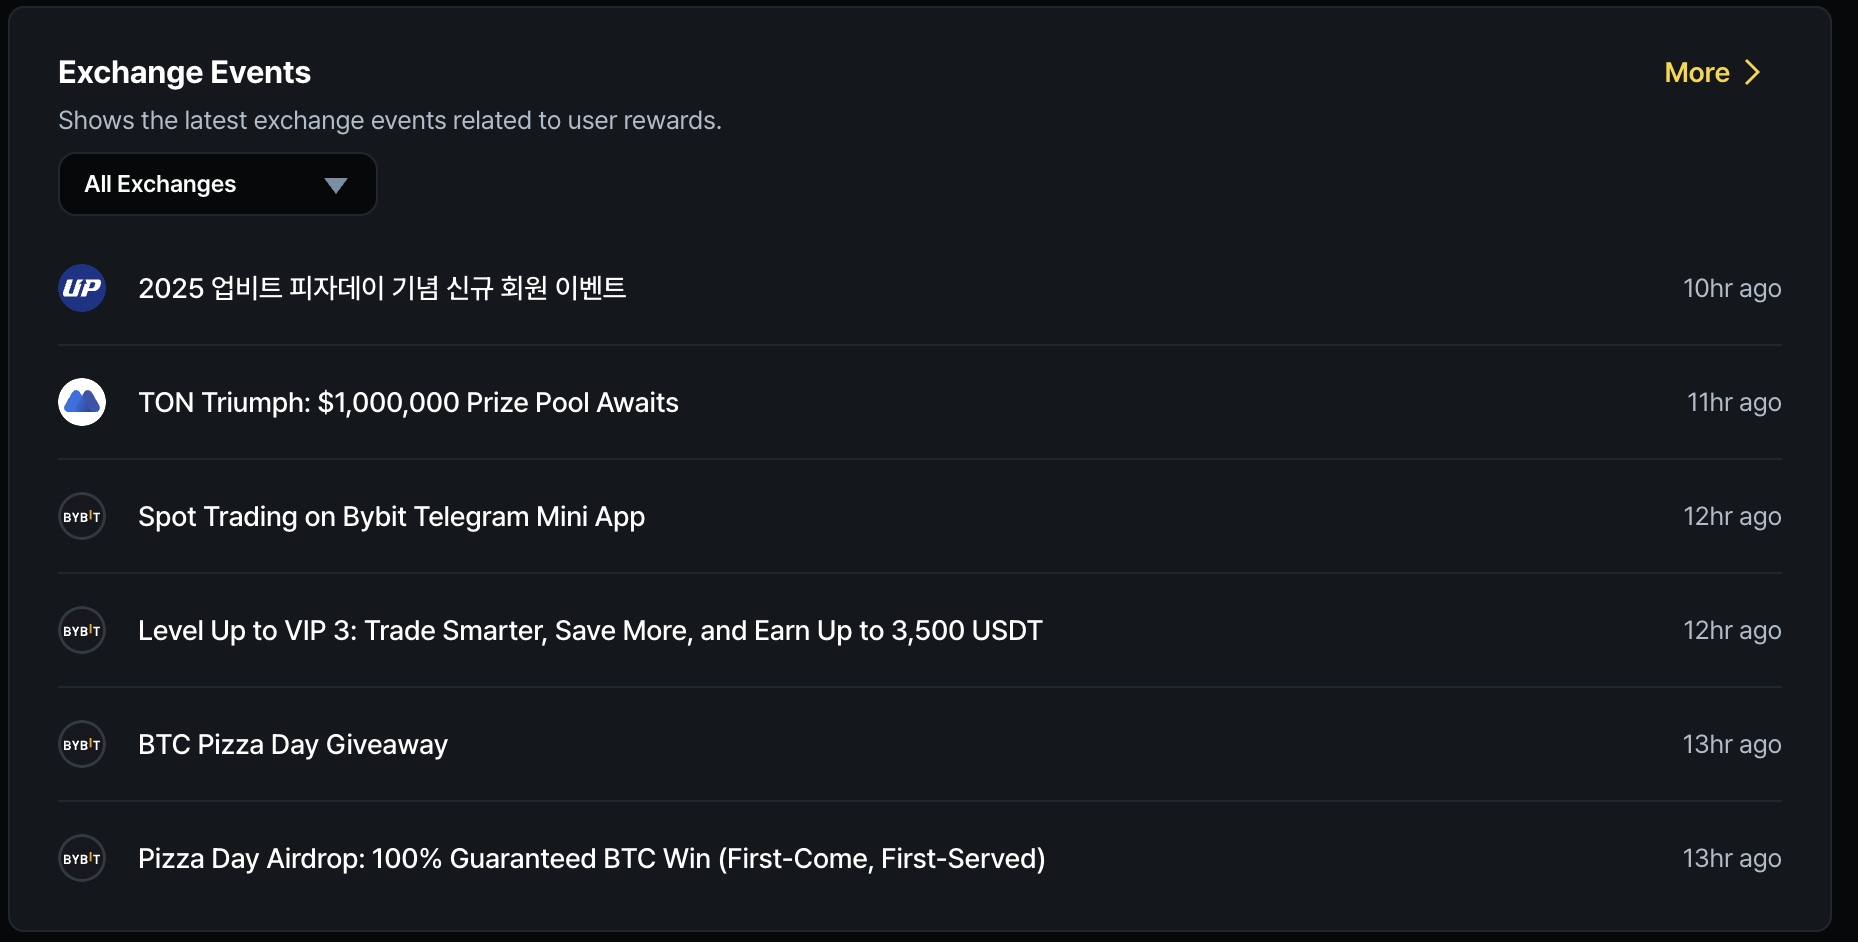1858x942 pixels.
Task: Open the Spot Trading on Bybit Telegram Mini App
Action: [x=391, y=516]
